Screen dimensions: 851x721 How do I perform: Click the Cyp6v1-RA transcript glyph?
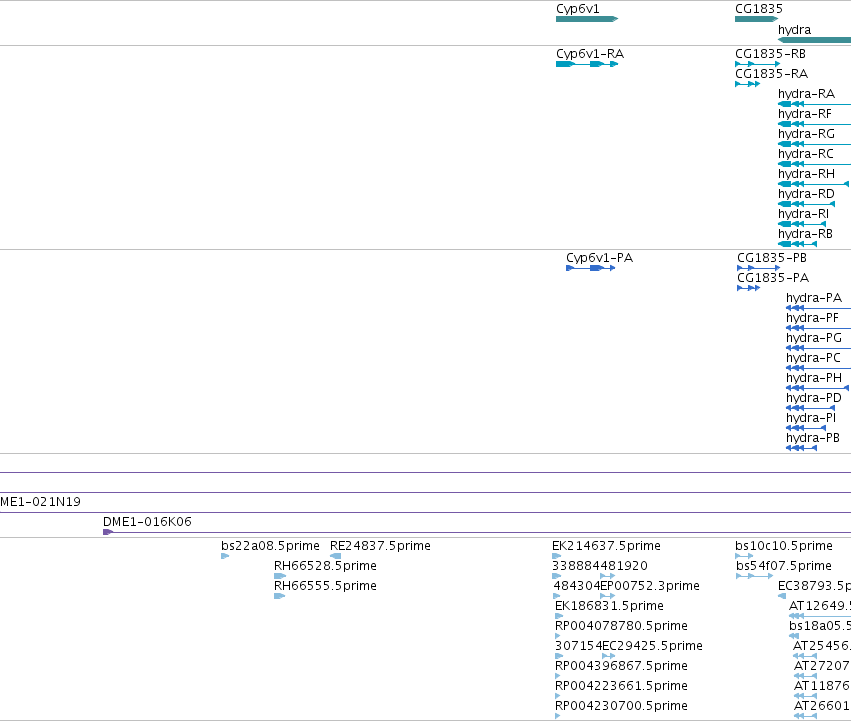(x=587, y=64)
